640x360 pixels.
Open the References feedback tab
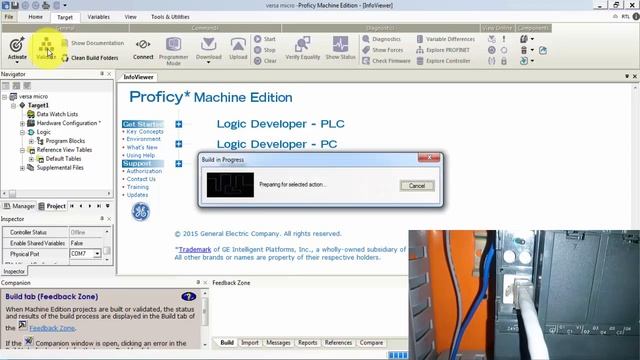point(338,343)
